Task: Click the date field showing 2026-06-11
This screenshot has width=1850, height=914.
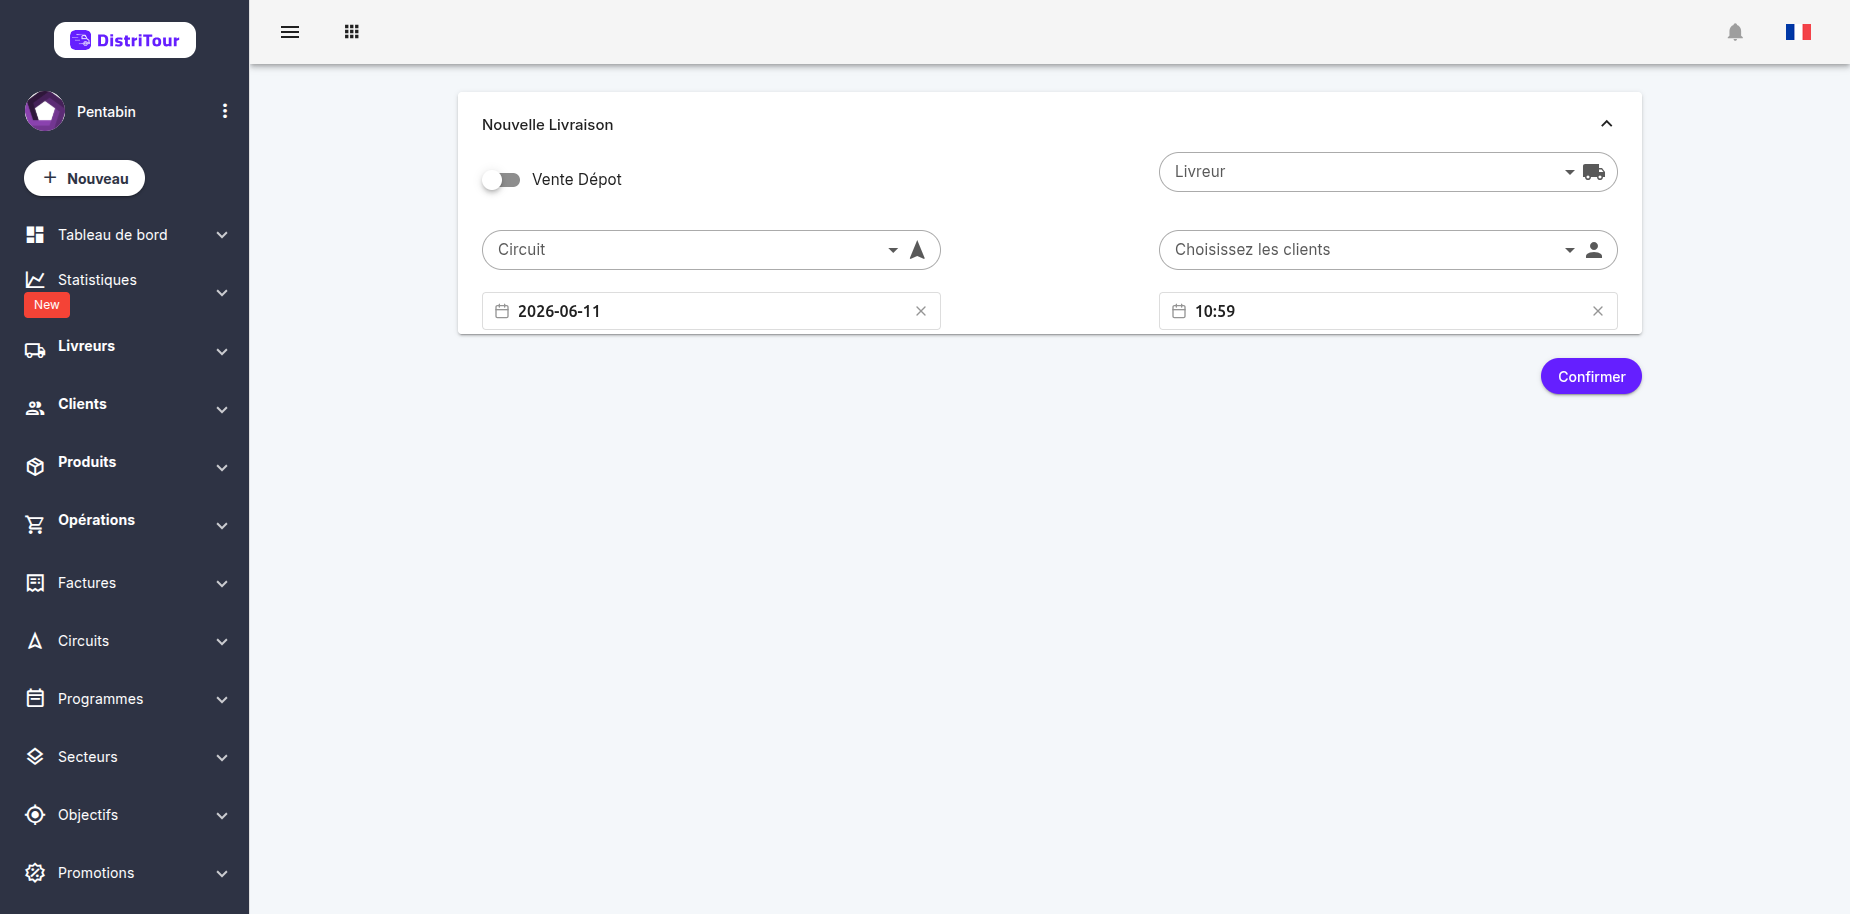Action: 711,311
